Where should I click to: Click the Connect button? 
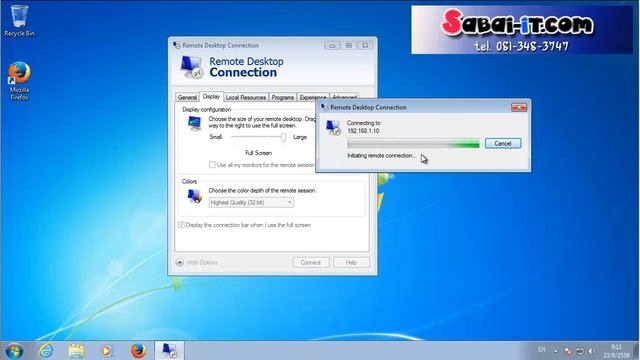click(311, 262)
